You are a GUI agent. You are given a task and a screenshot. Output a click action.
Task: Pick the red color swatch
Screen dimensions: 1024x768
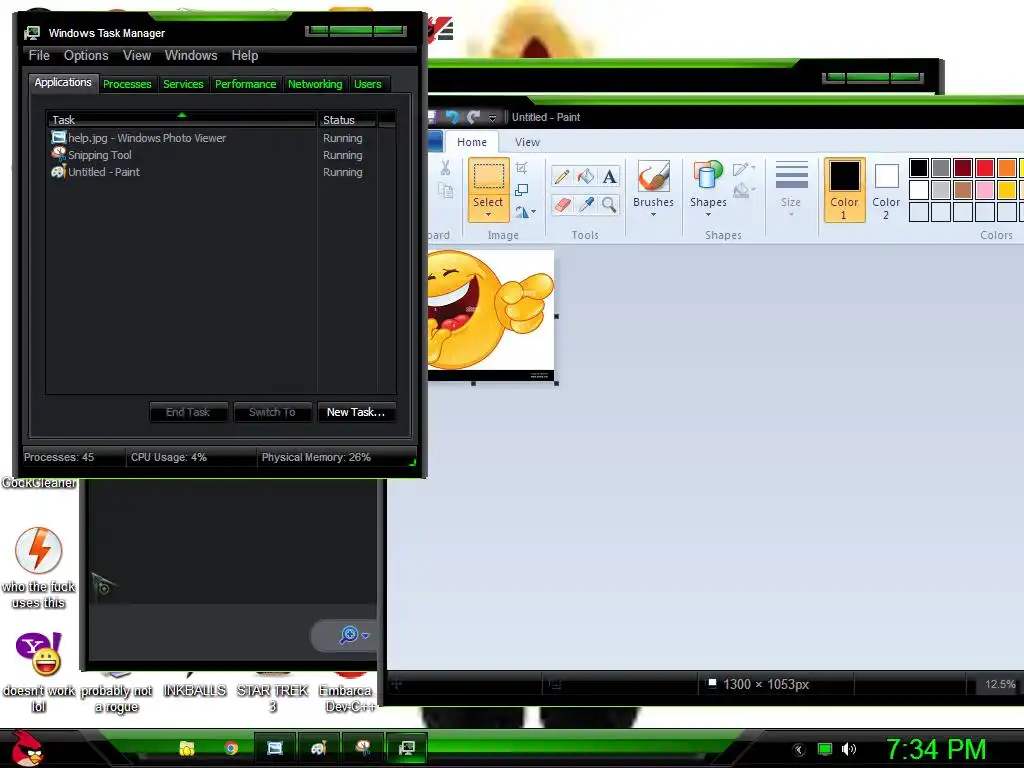(x=985, y=168)
